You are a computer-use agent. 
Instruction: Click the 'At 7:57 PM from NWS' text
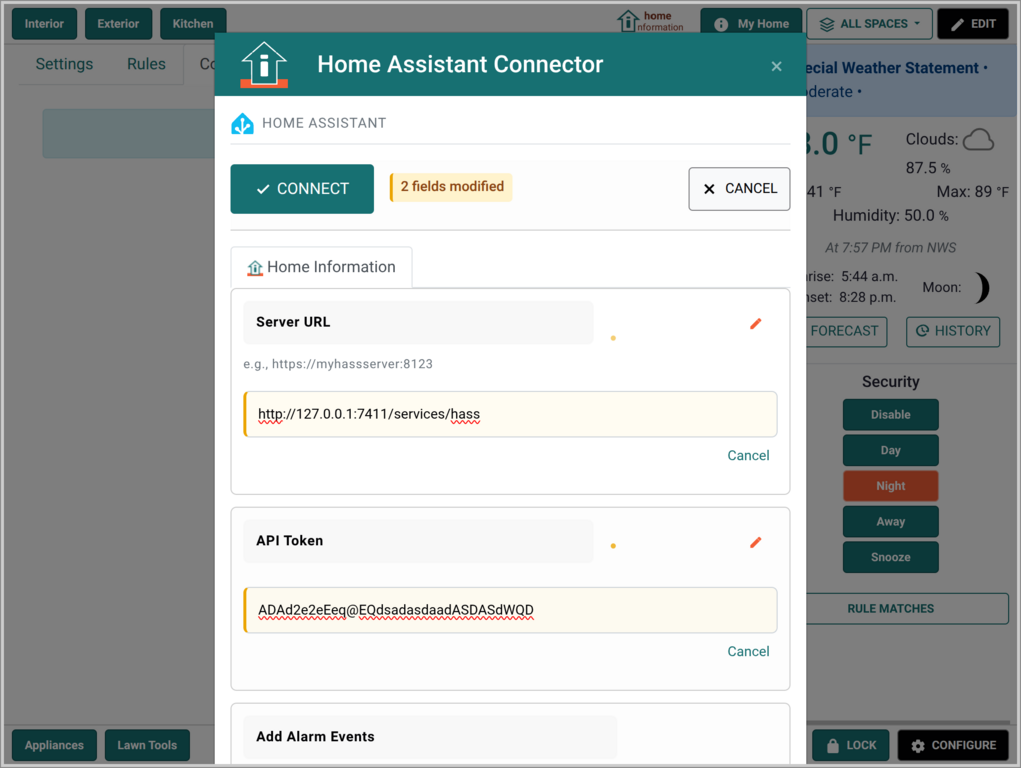pyautogui.click(x=890, y=248)
